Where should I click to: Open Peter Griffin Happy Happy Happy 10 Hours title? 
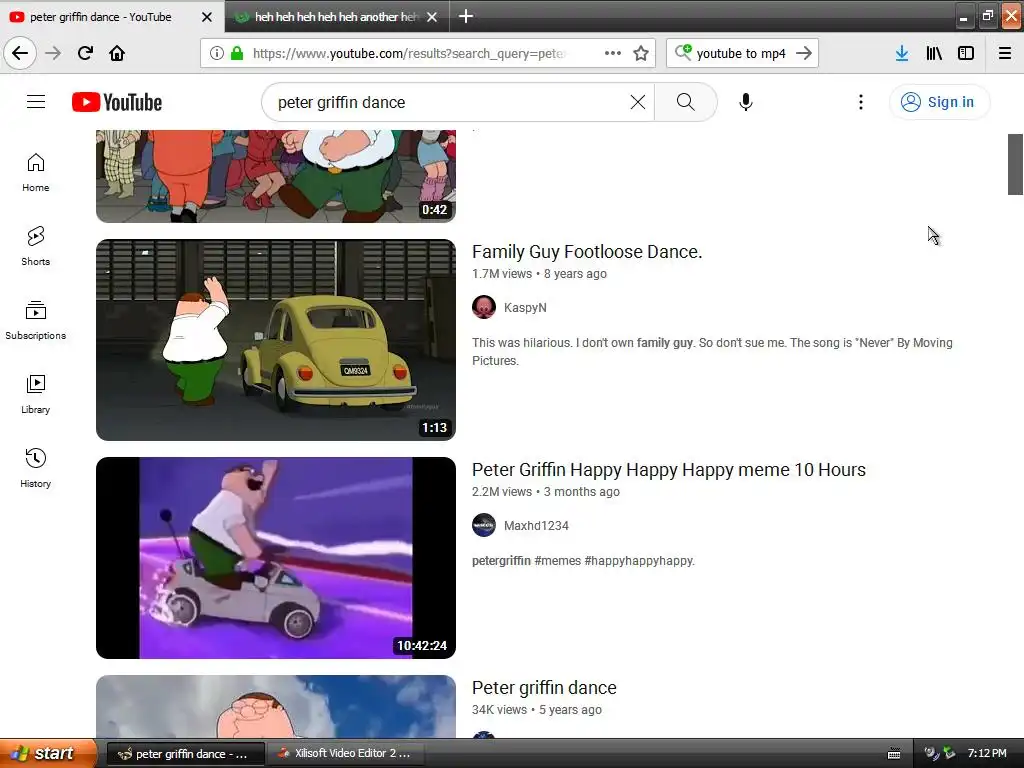(669, 470)
